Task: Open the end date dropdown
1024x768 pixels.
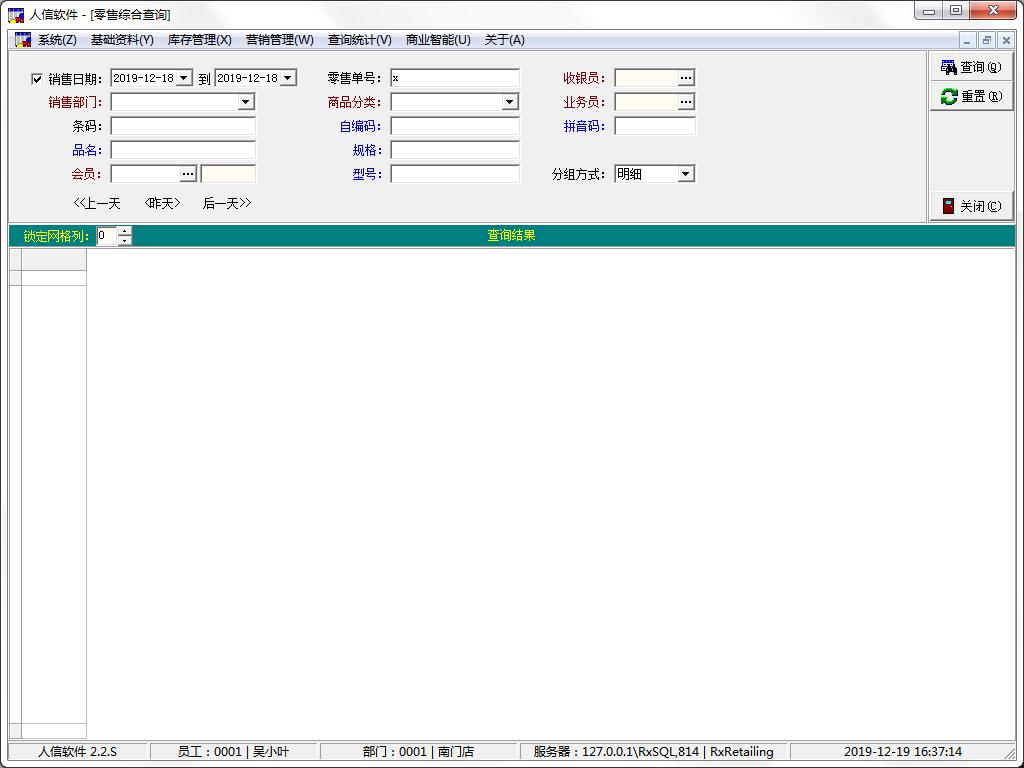Action: [x=288, y=78]
